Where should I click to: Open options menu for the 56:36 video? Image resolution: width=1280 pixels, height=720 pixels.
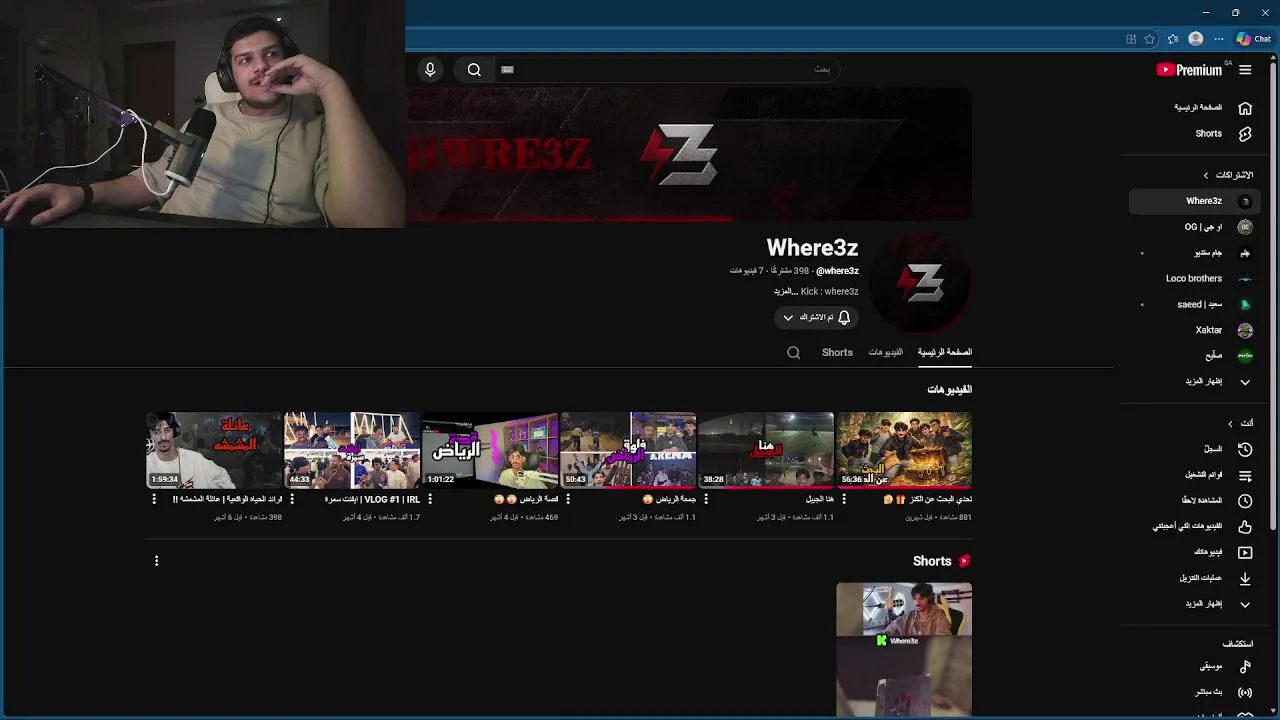click(x=843, y=499)
